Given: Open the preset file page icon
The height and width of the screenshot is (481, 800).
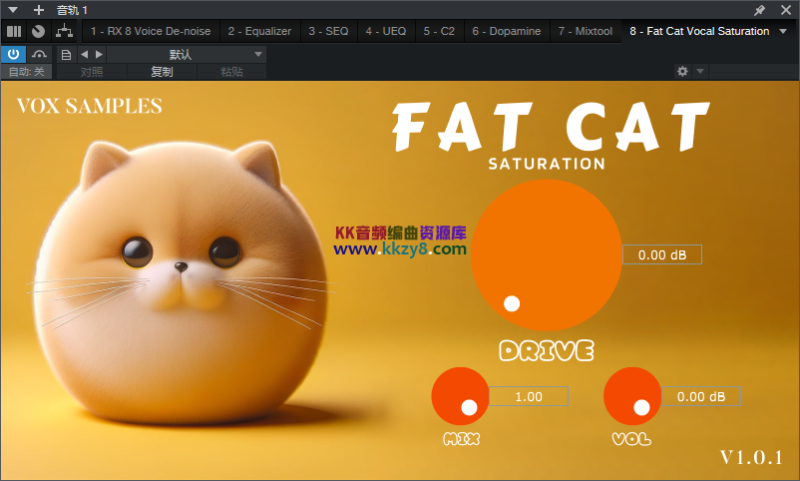Looking at the screenshot, I should click(66, 54).
